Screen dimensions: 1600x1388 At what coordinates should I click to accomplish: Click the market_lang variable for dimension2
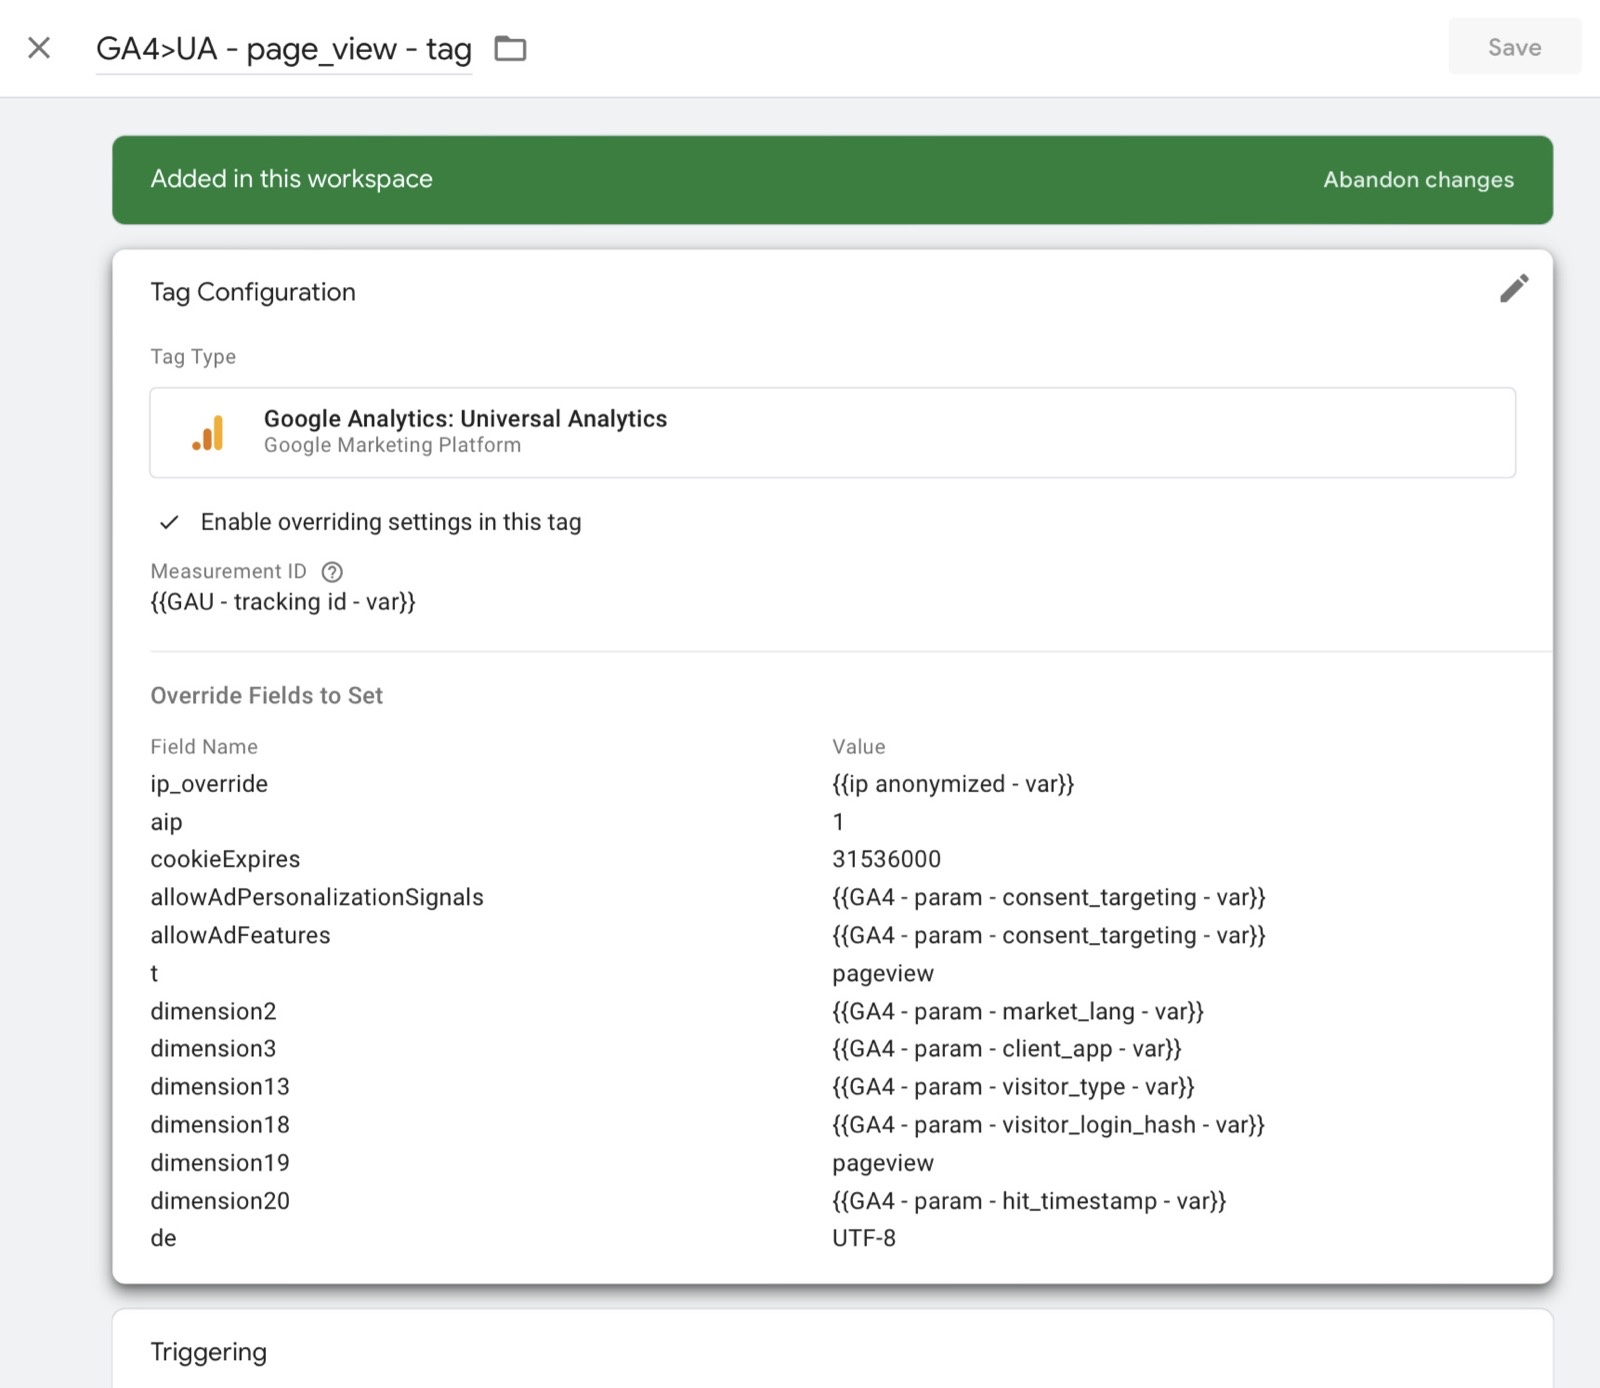click(1017, 1011)
